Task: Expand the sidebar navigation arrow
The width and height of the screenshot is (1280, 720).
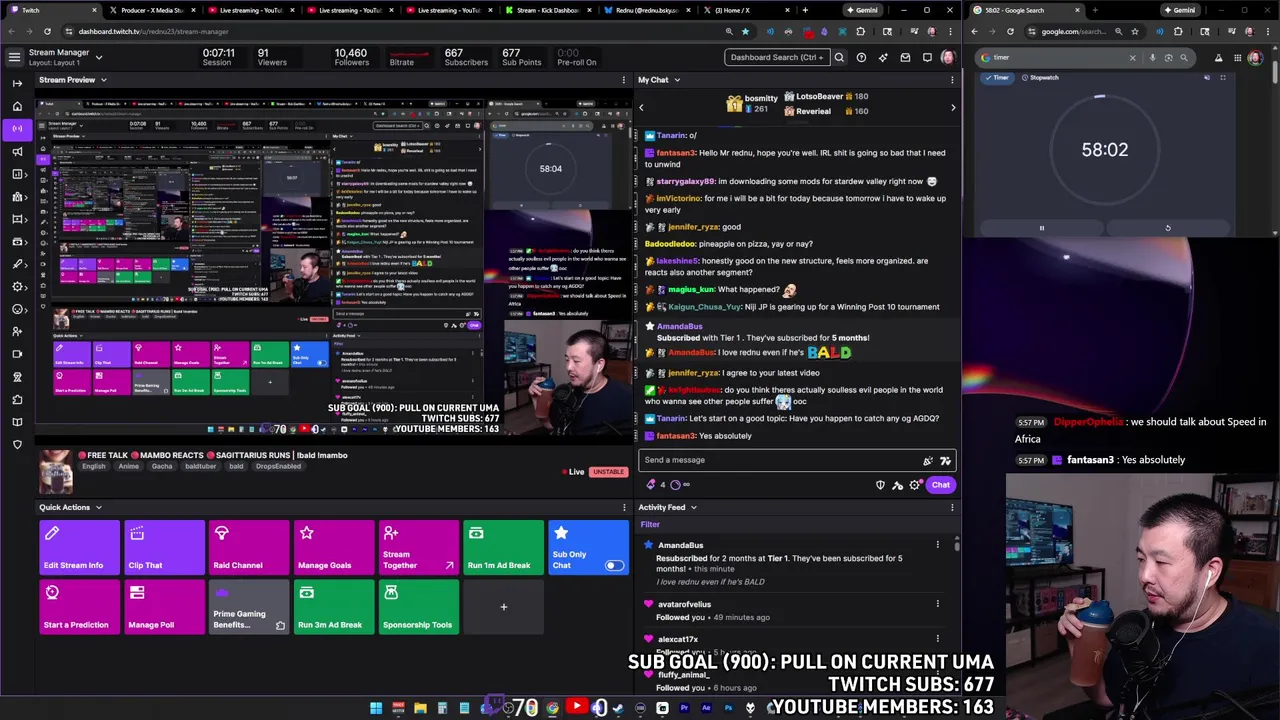Action: (17, 83)
